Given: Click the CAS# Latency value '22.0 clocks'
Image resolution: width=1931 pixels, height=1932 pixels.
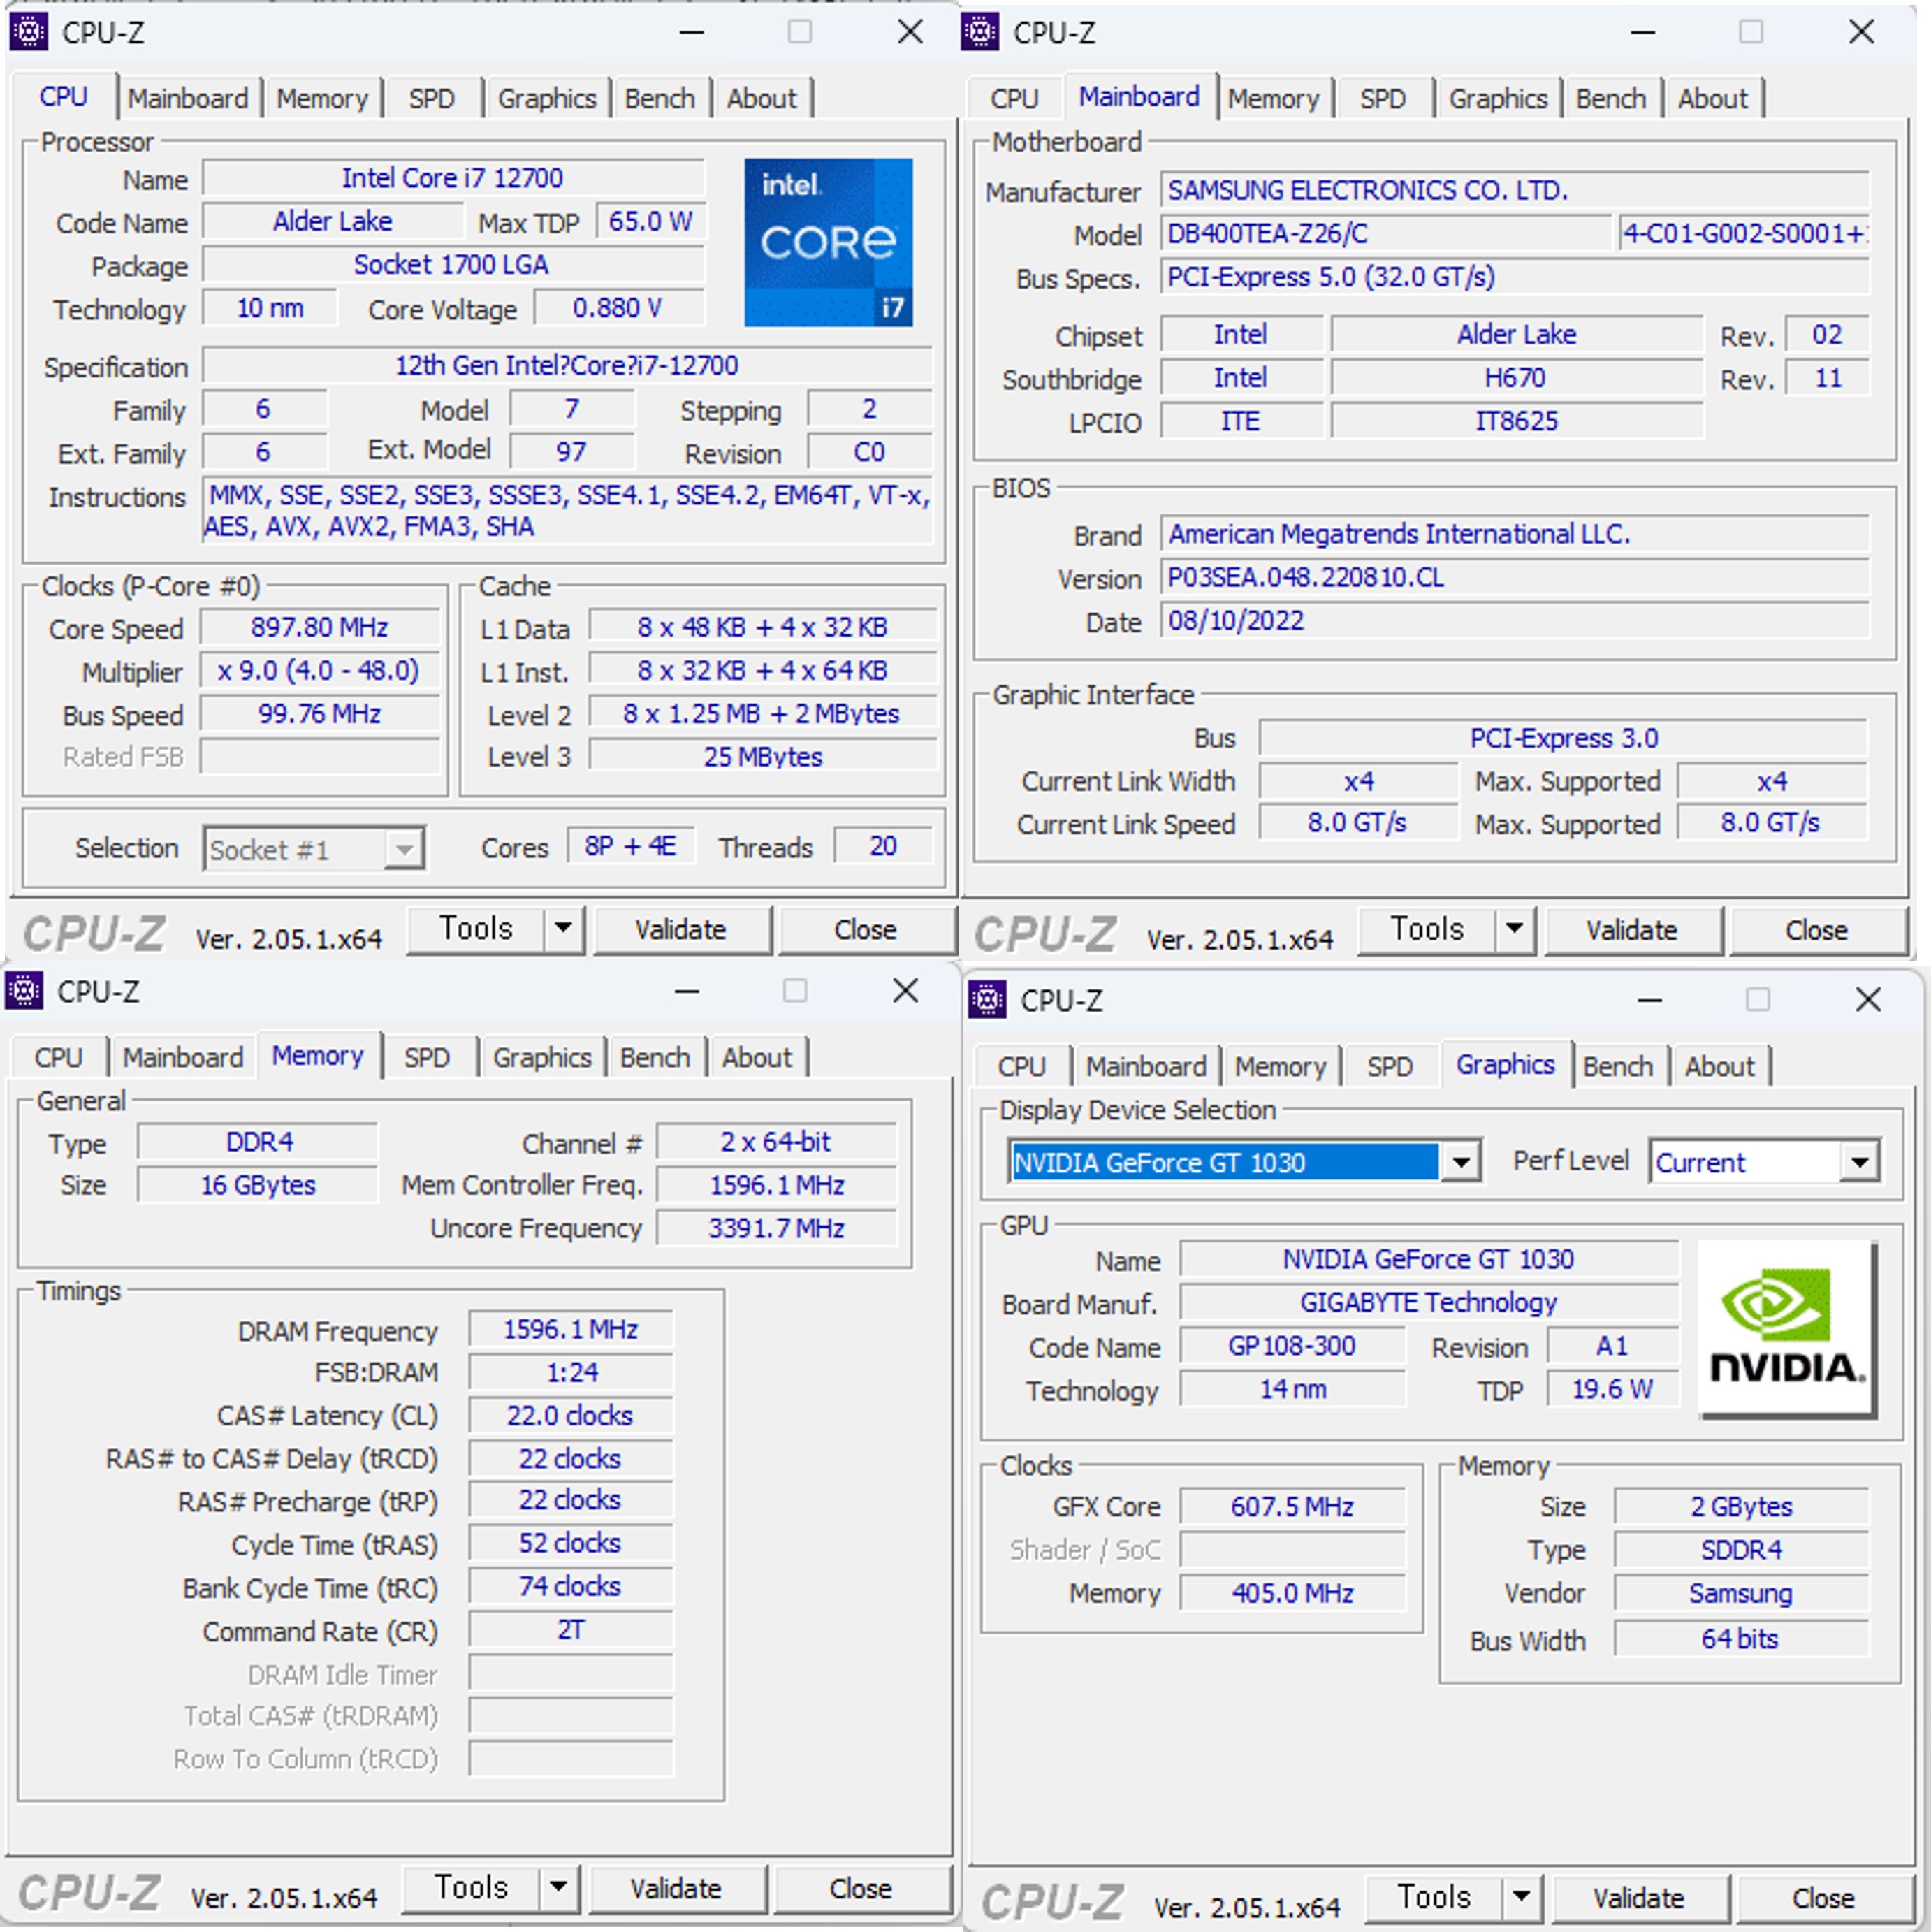Looking at the screenshot, I should [571, 1415].
